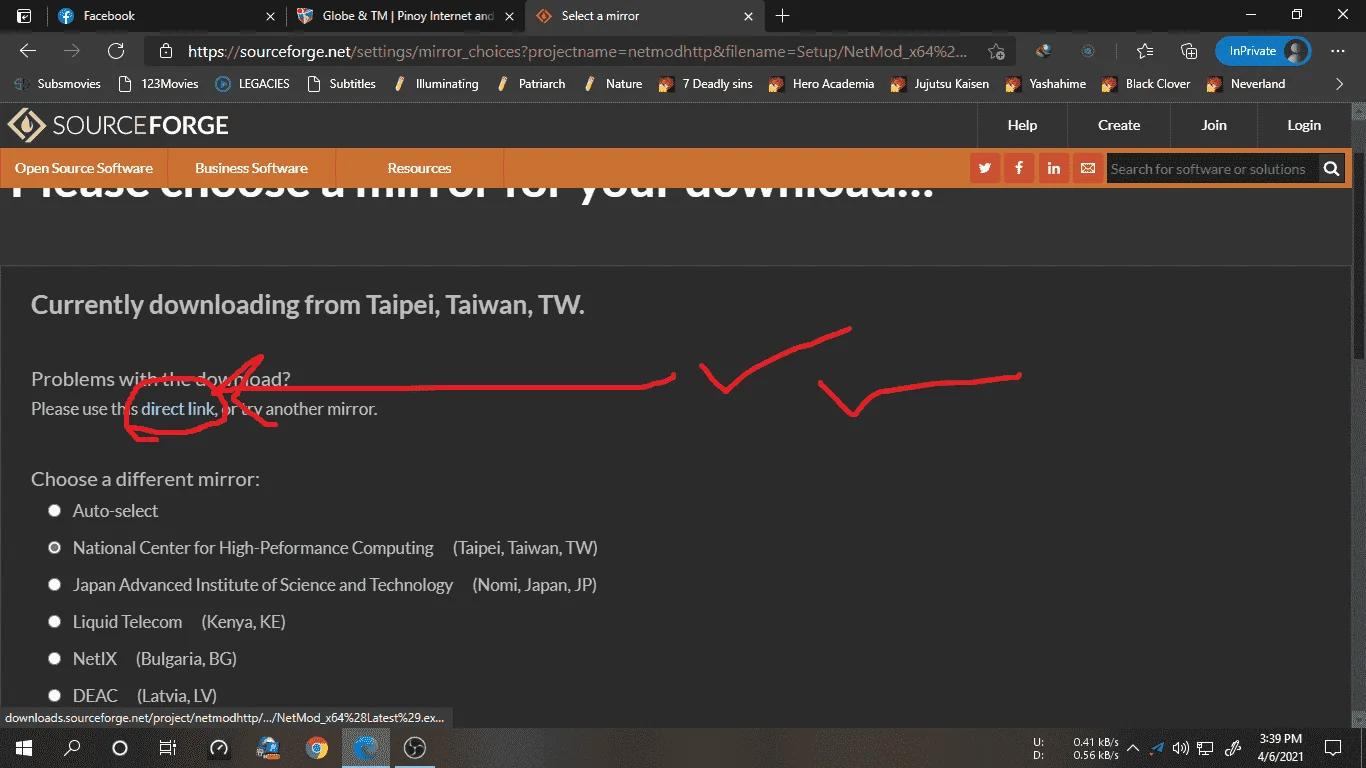Open the Resources menu
This screenshot has height=768, width=1366.
(419, 168)
